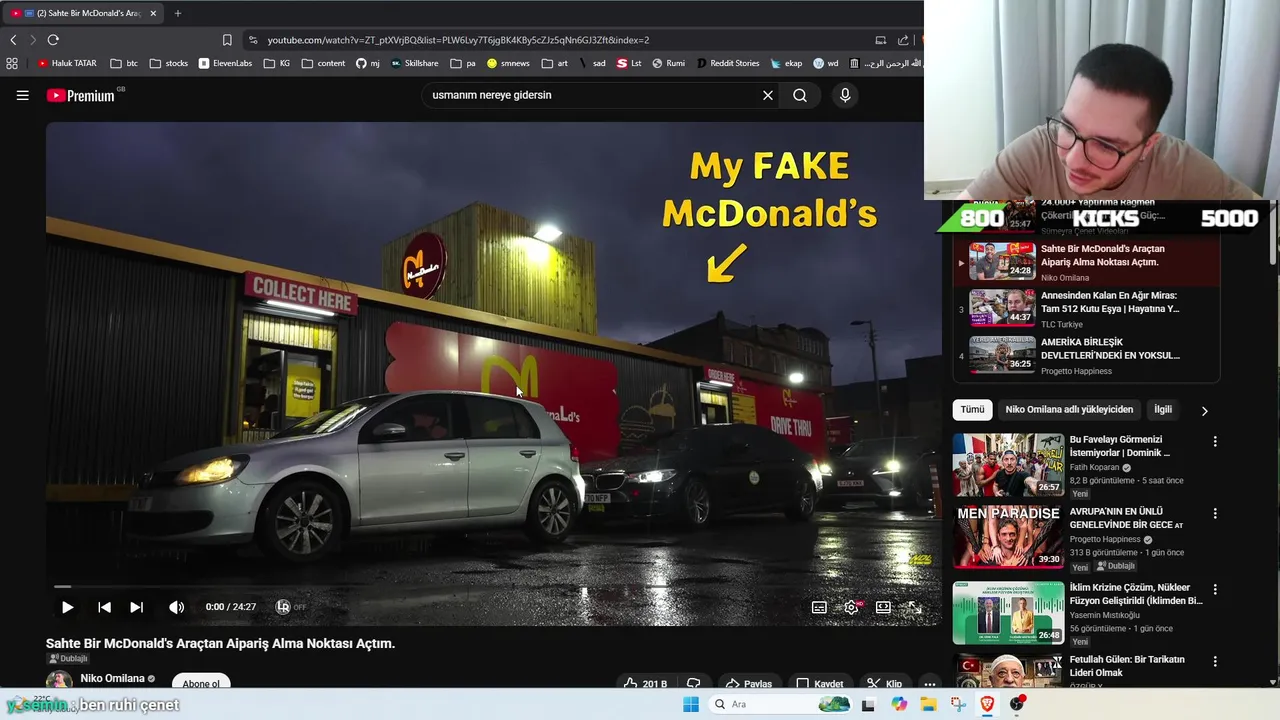Image resolution: width=1280 pixels, height=720 pixels.
Task: Open the Reddit Stories bookmark
Action: click(x=727, y=63)
